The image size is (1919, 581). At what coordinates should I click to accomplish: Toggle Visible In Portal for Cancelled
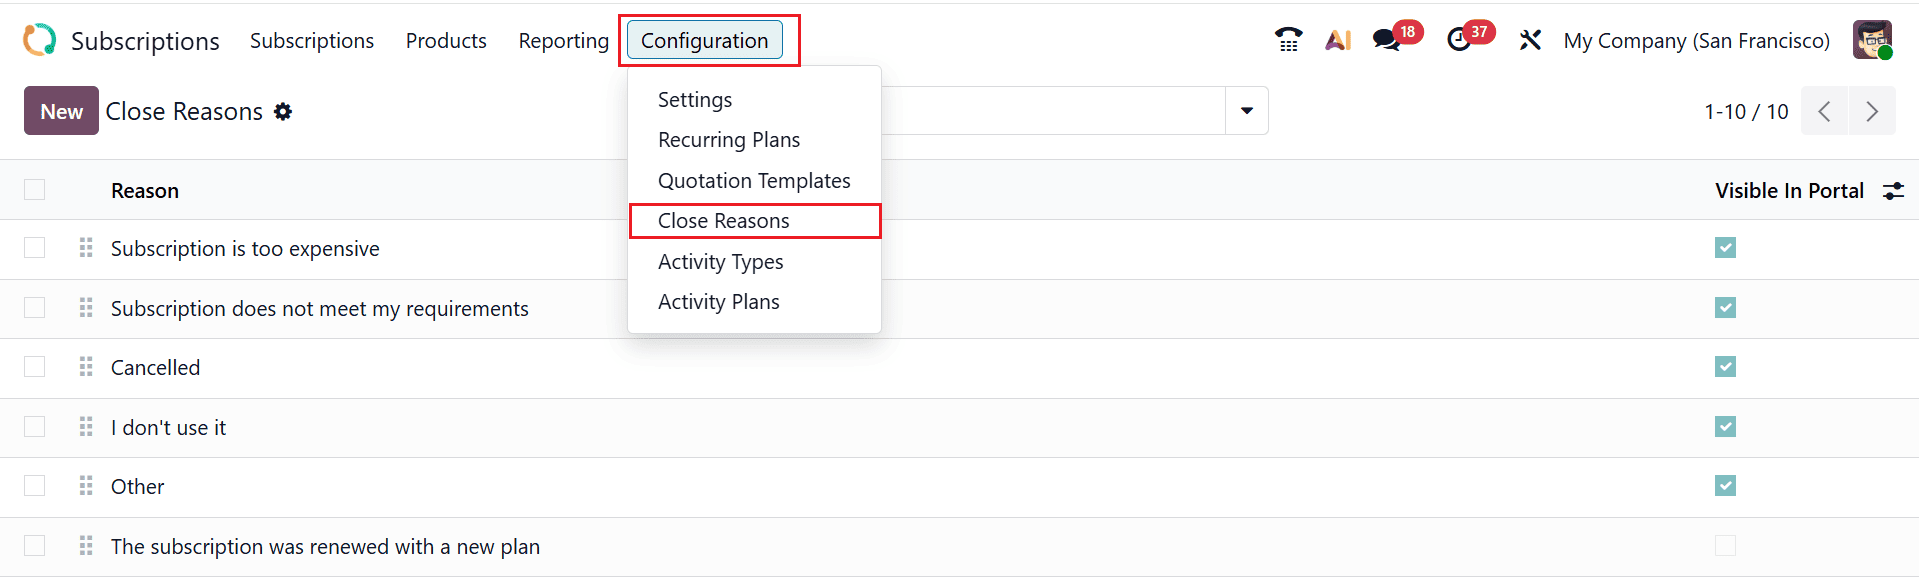(1725, 367)
